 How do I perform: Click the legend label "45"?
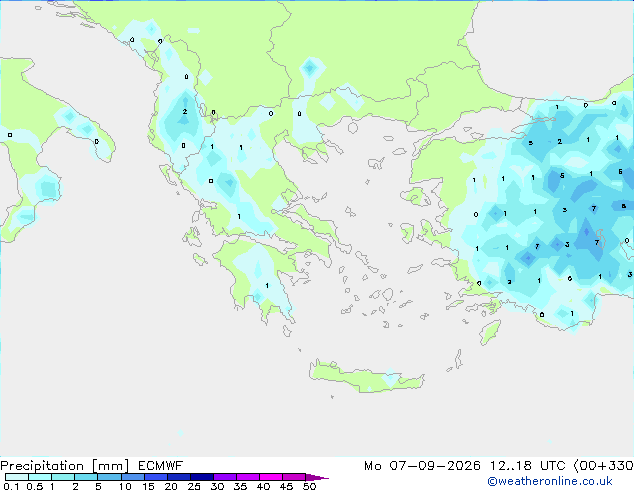coord(286,486)
